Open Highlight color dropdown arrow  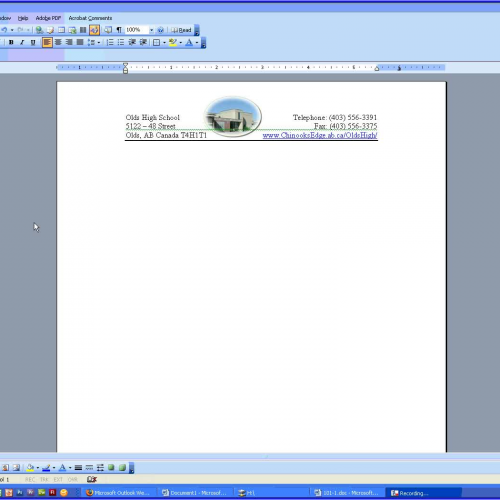click(x=181, y=43)
